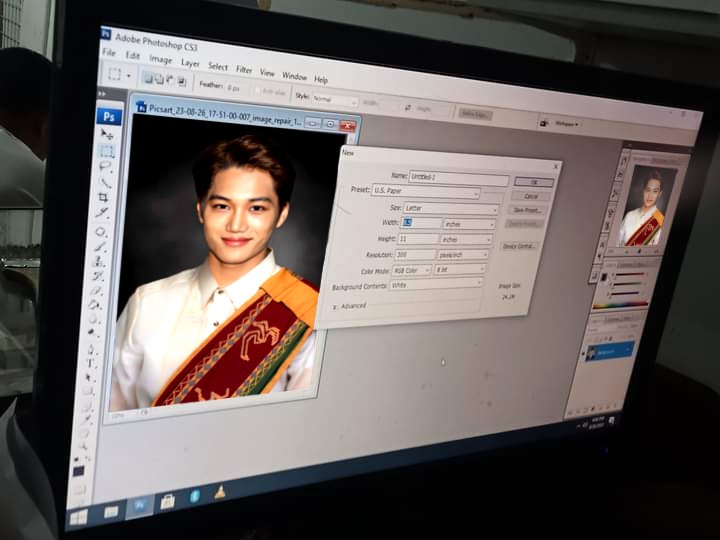The height and width of the screenshot is (540, 720).
Task: Select the Slice tool
Action: 102,213
